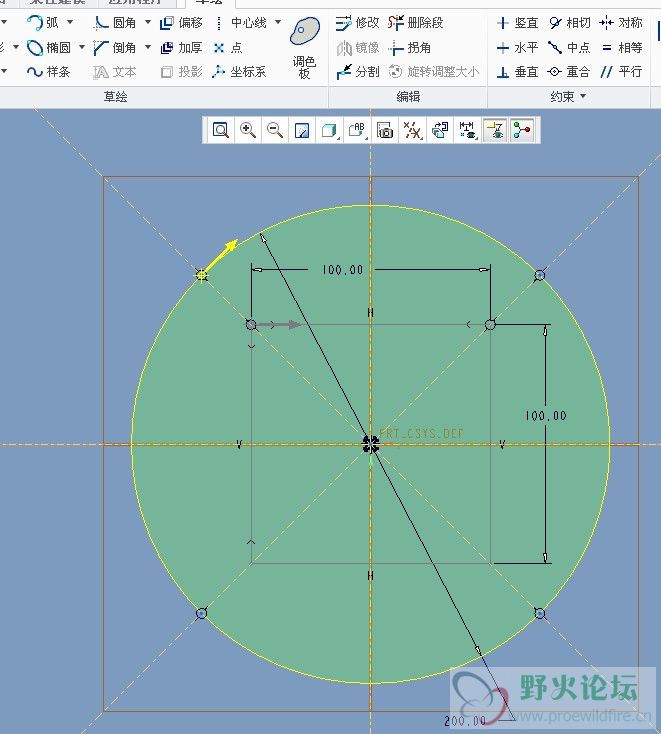Select the 拐角 (corner) tool

click(410, 47)
